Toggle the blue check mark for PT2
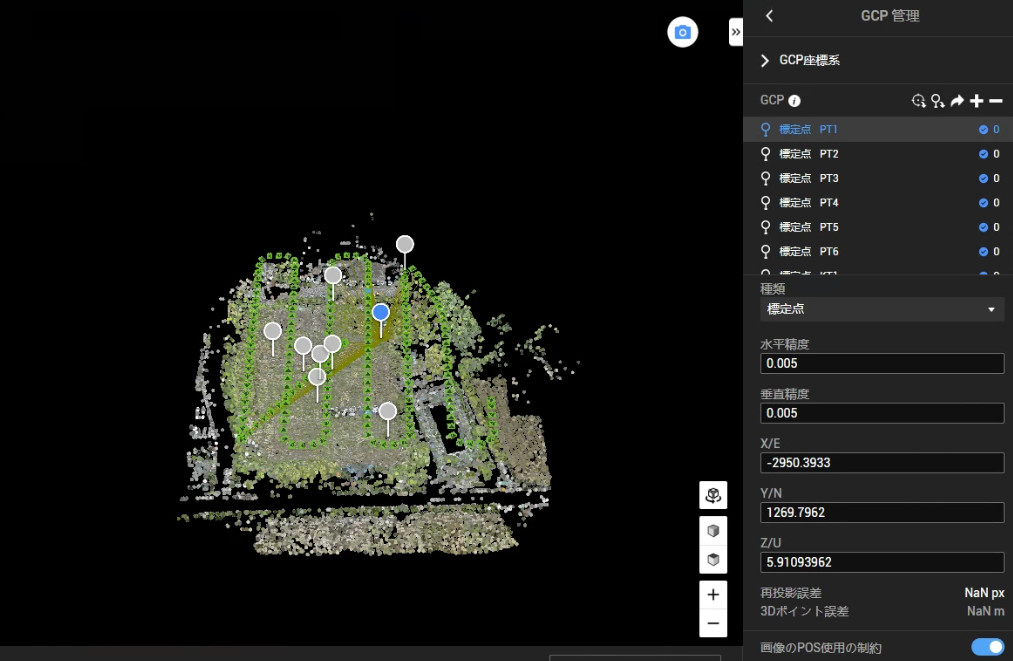This screenshot has width=1013, height=661. click(x=983, y=154)
